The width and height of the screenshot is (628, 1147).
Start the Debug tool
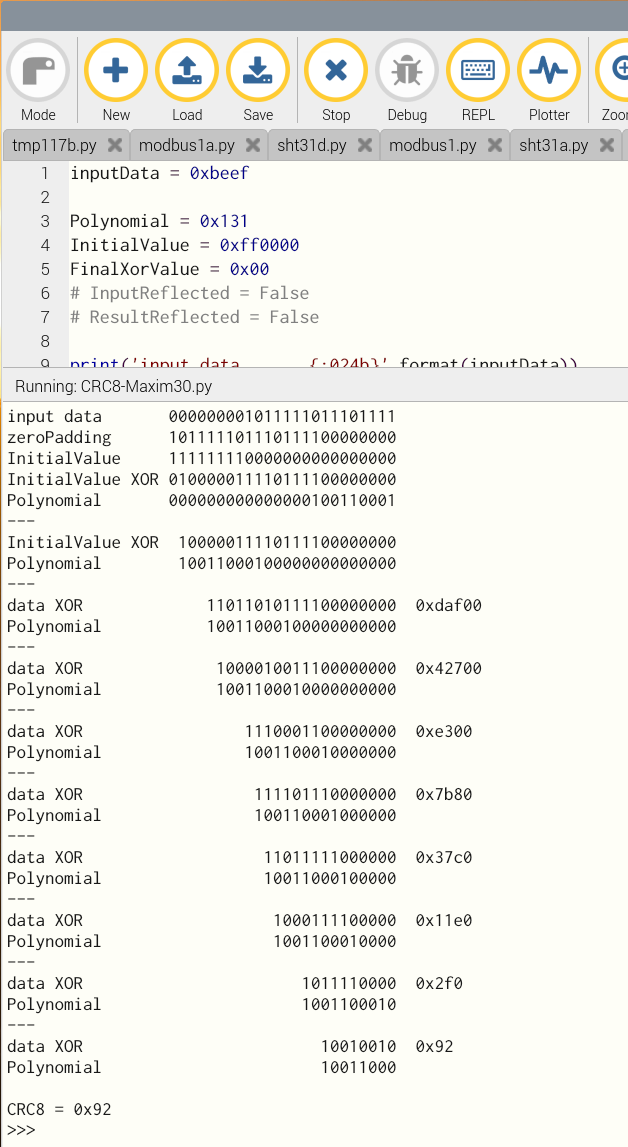(407, 72)
